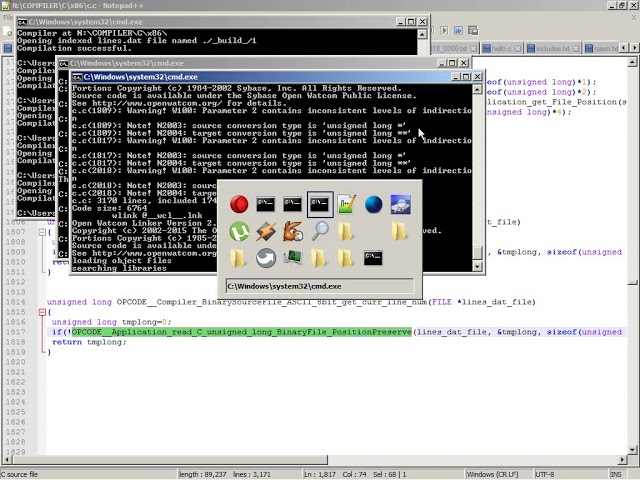
Task: Close the 18_0000.txt tab with its X
Action: (x=473, y=49)
